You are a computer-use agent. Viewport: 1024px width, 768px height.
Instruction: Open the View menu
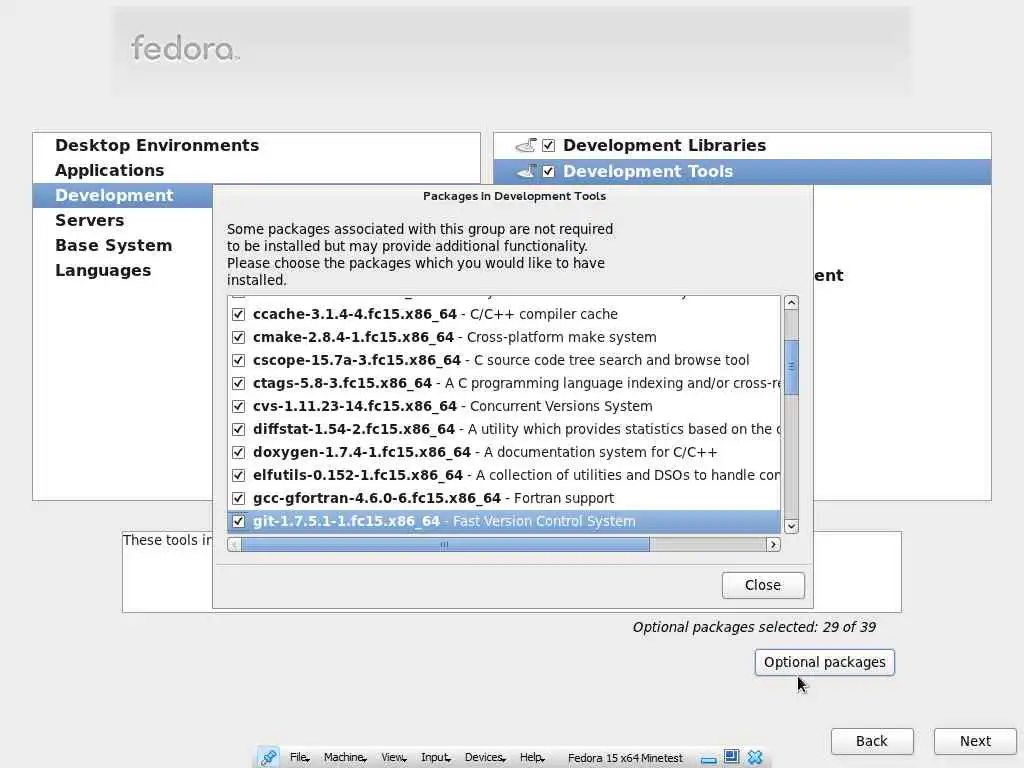[394, 758]
